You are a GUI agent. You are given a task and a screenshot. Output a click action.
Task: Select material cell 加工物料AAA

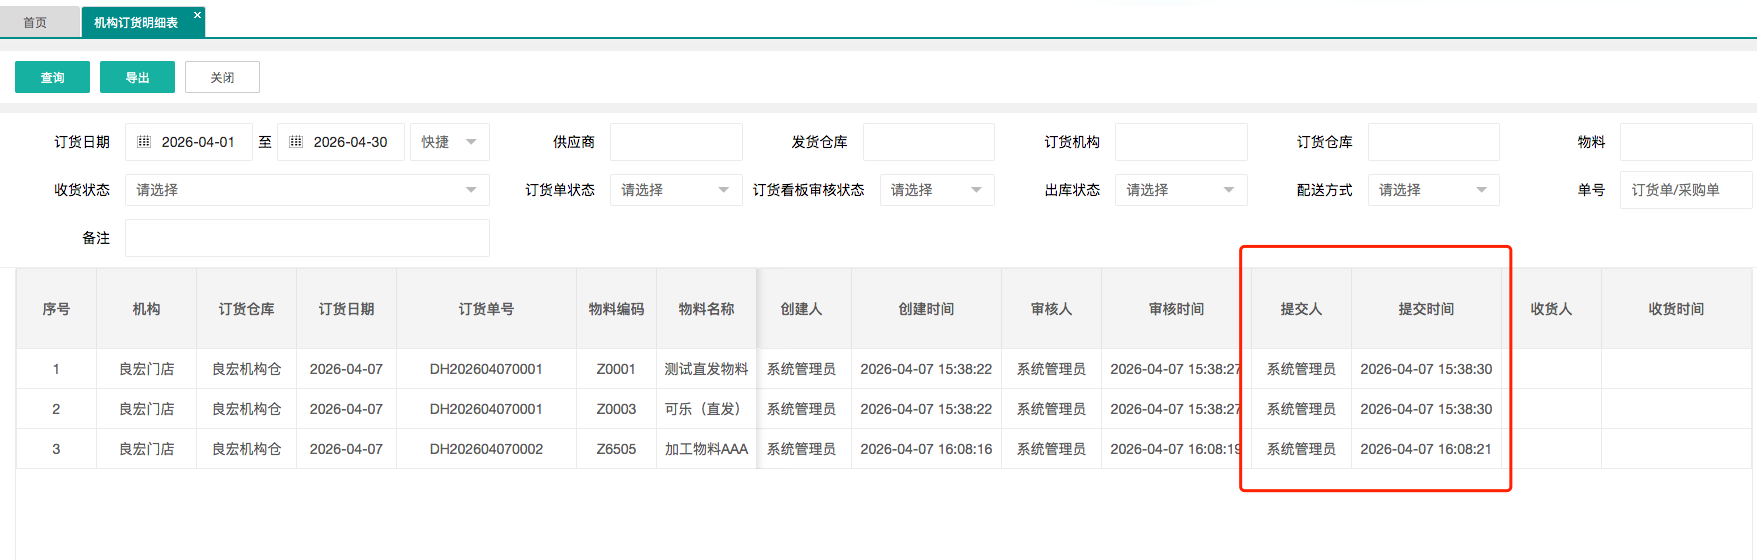pos(707,449)
